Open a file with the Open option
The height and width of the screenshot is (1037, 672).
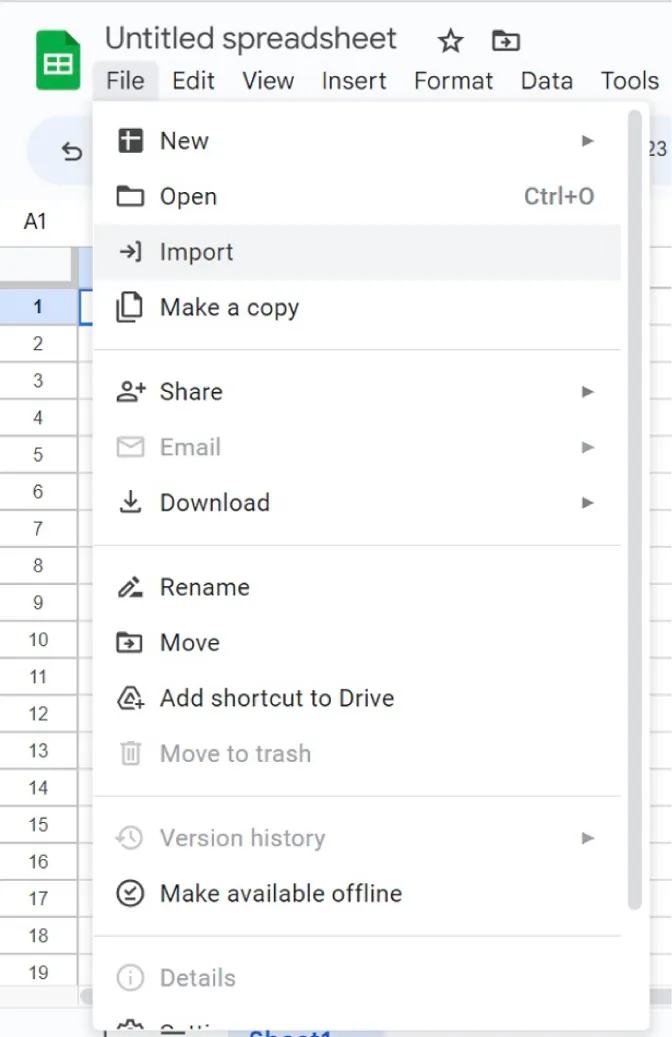(188, 196)
